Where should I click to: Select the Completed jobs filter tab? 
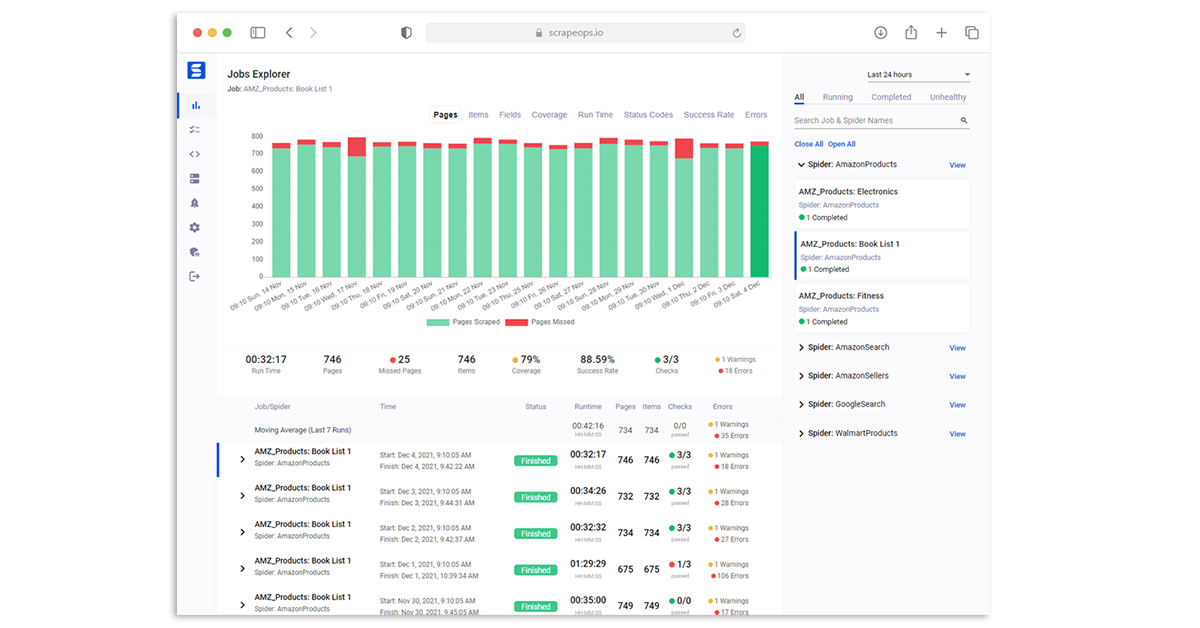pos(891,97)
